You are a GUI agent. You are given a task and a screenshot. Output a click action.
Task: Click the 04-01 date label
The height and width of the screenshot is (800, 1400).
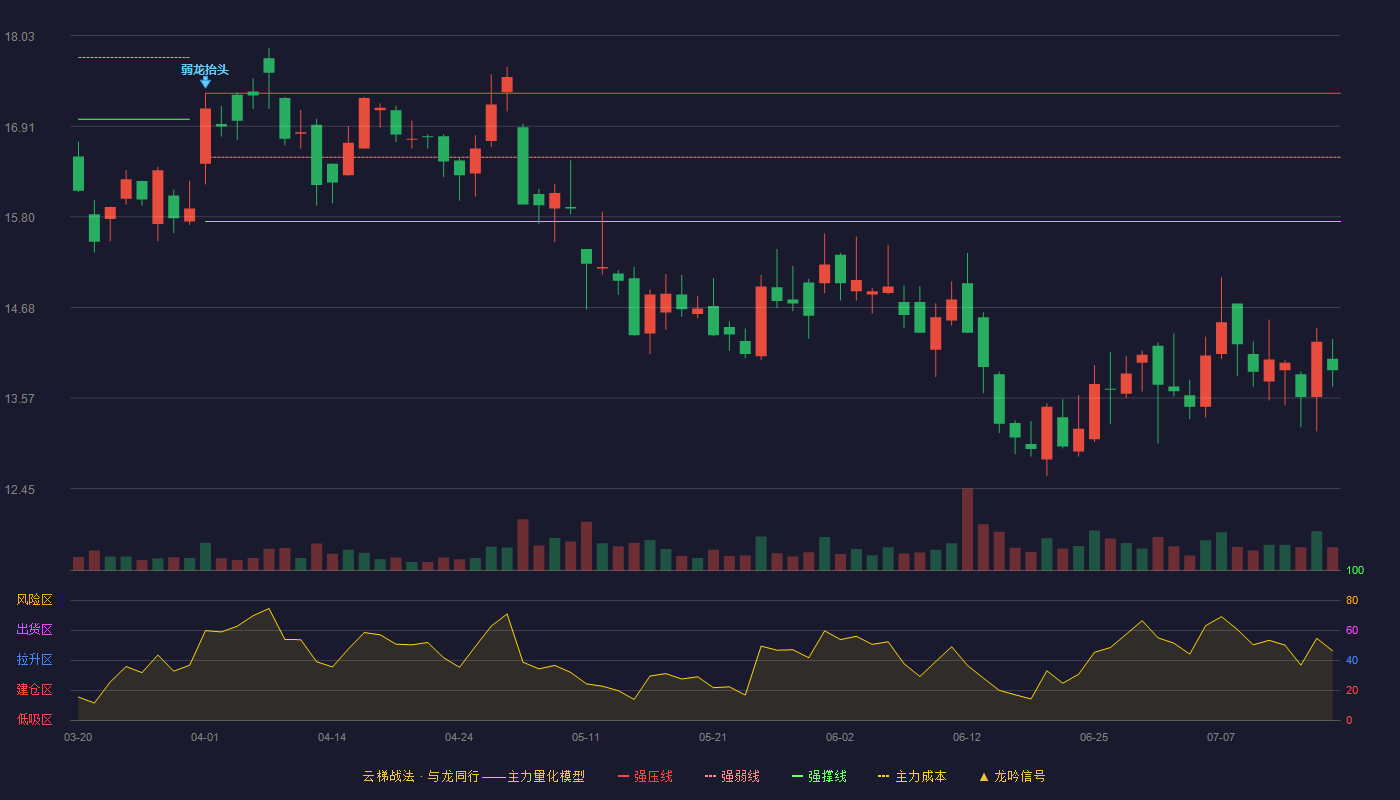205,737
